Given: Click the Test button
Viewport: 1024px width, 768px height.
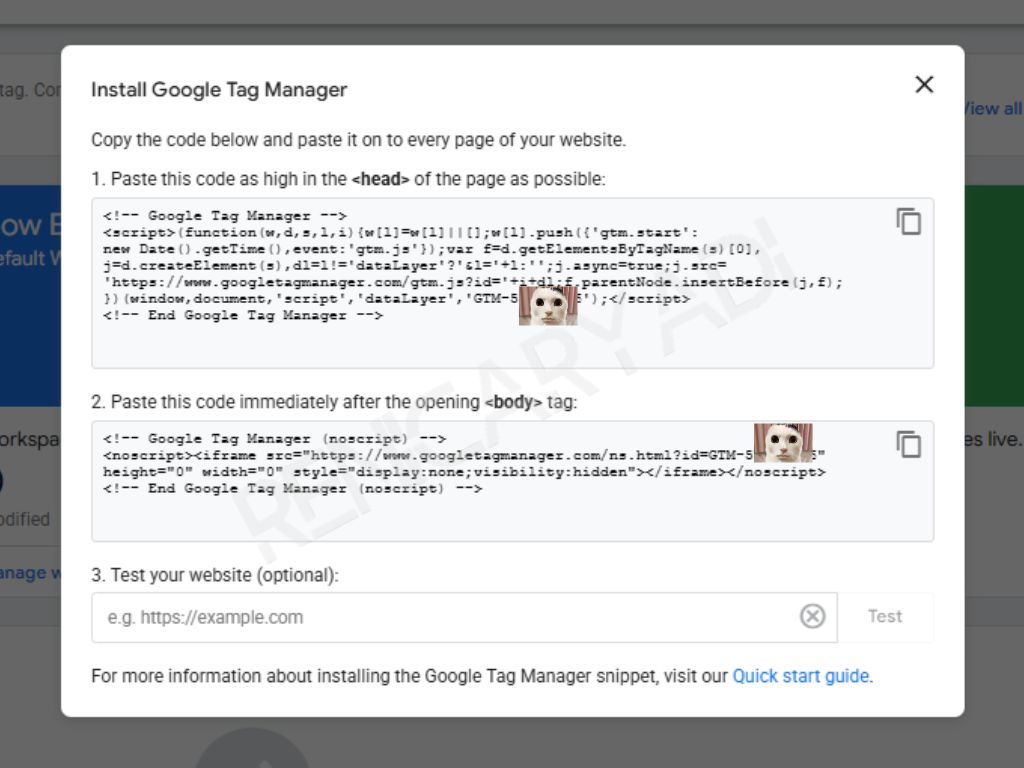Looking at the screenshot, I should [x=885, y=616].
